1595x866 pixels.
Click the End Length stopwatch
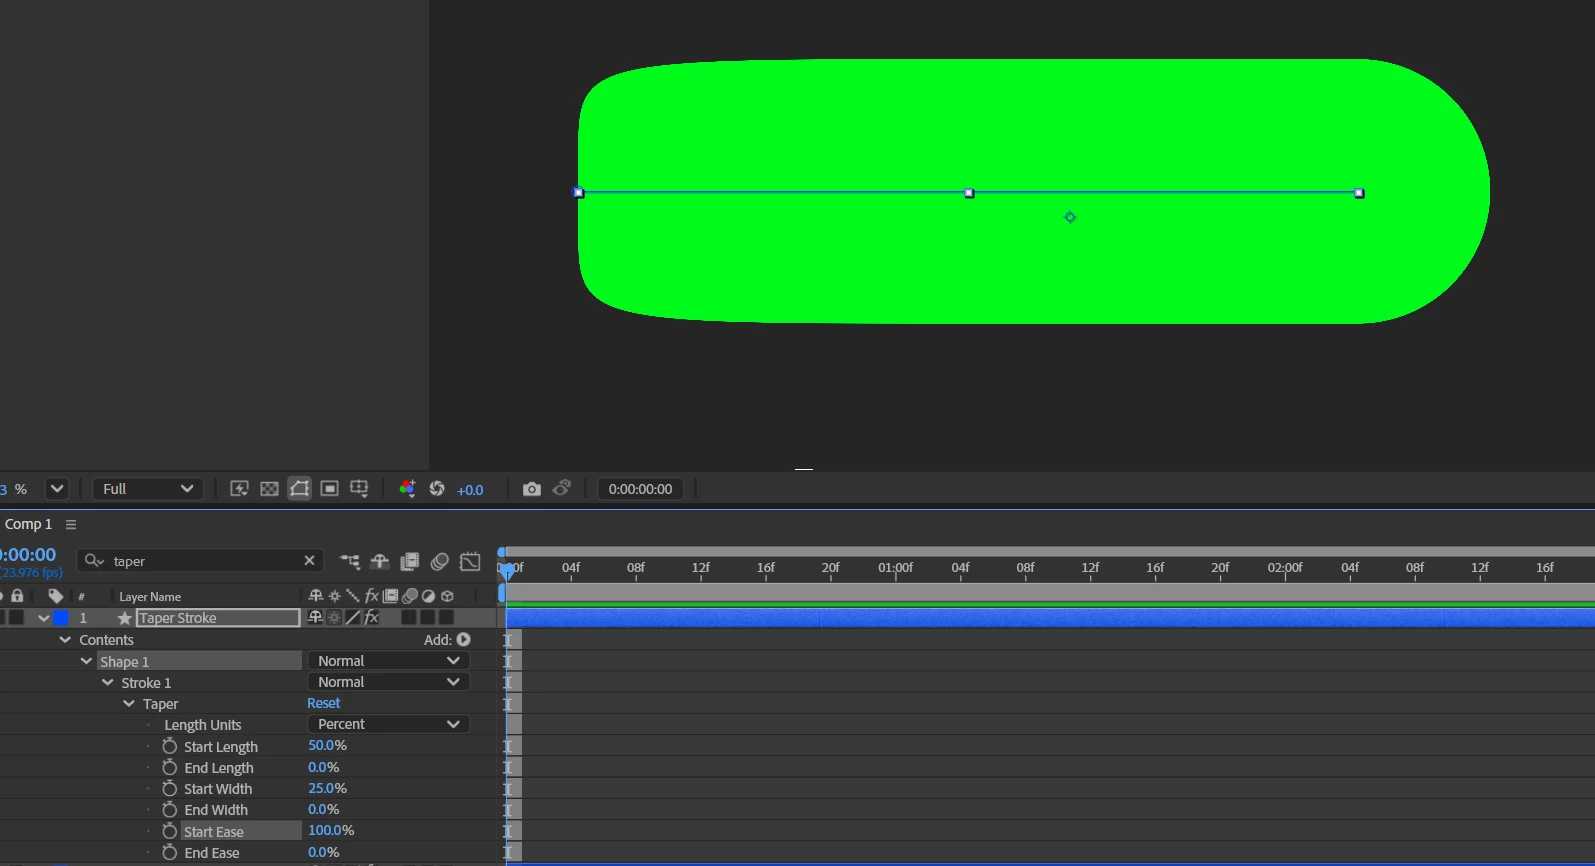pos(170,767)
